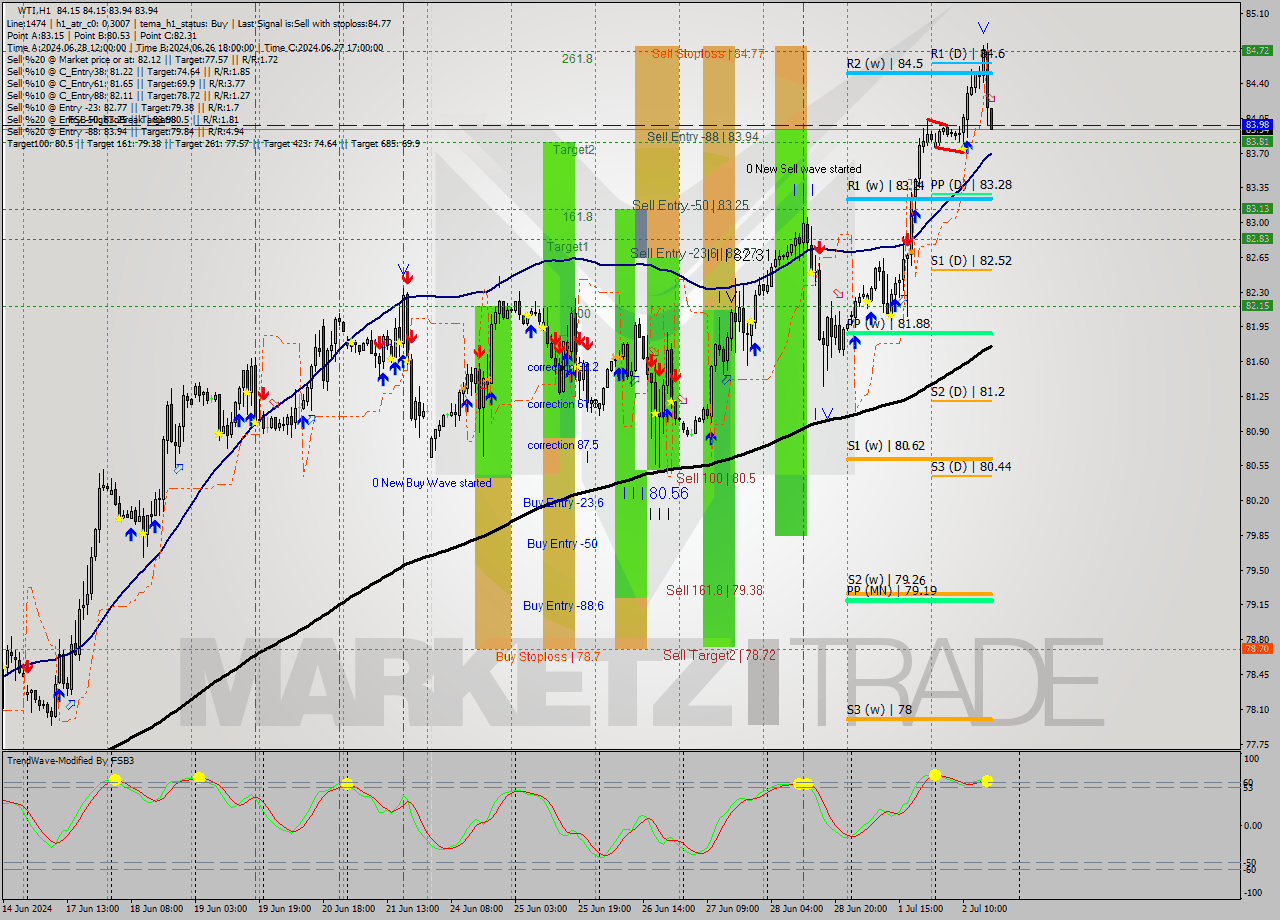This screenshot has height=920, width=1280.
Task: Click the 82.83 green price tag
Action: tap(1257, 238)
